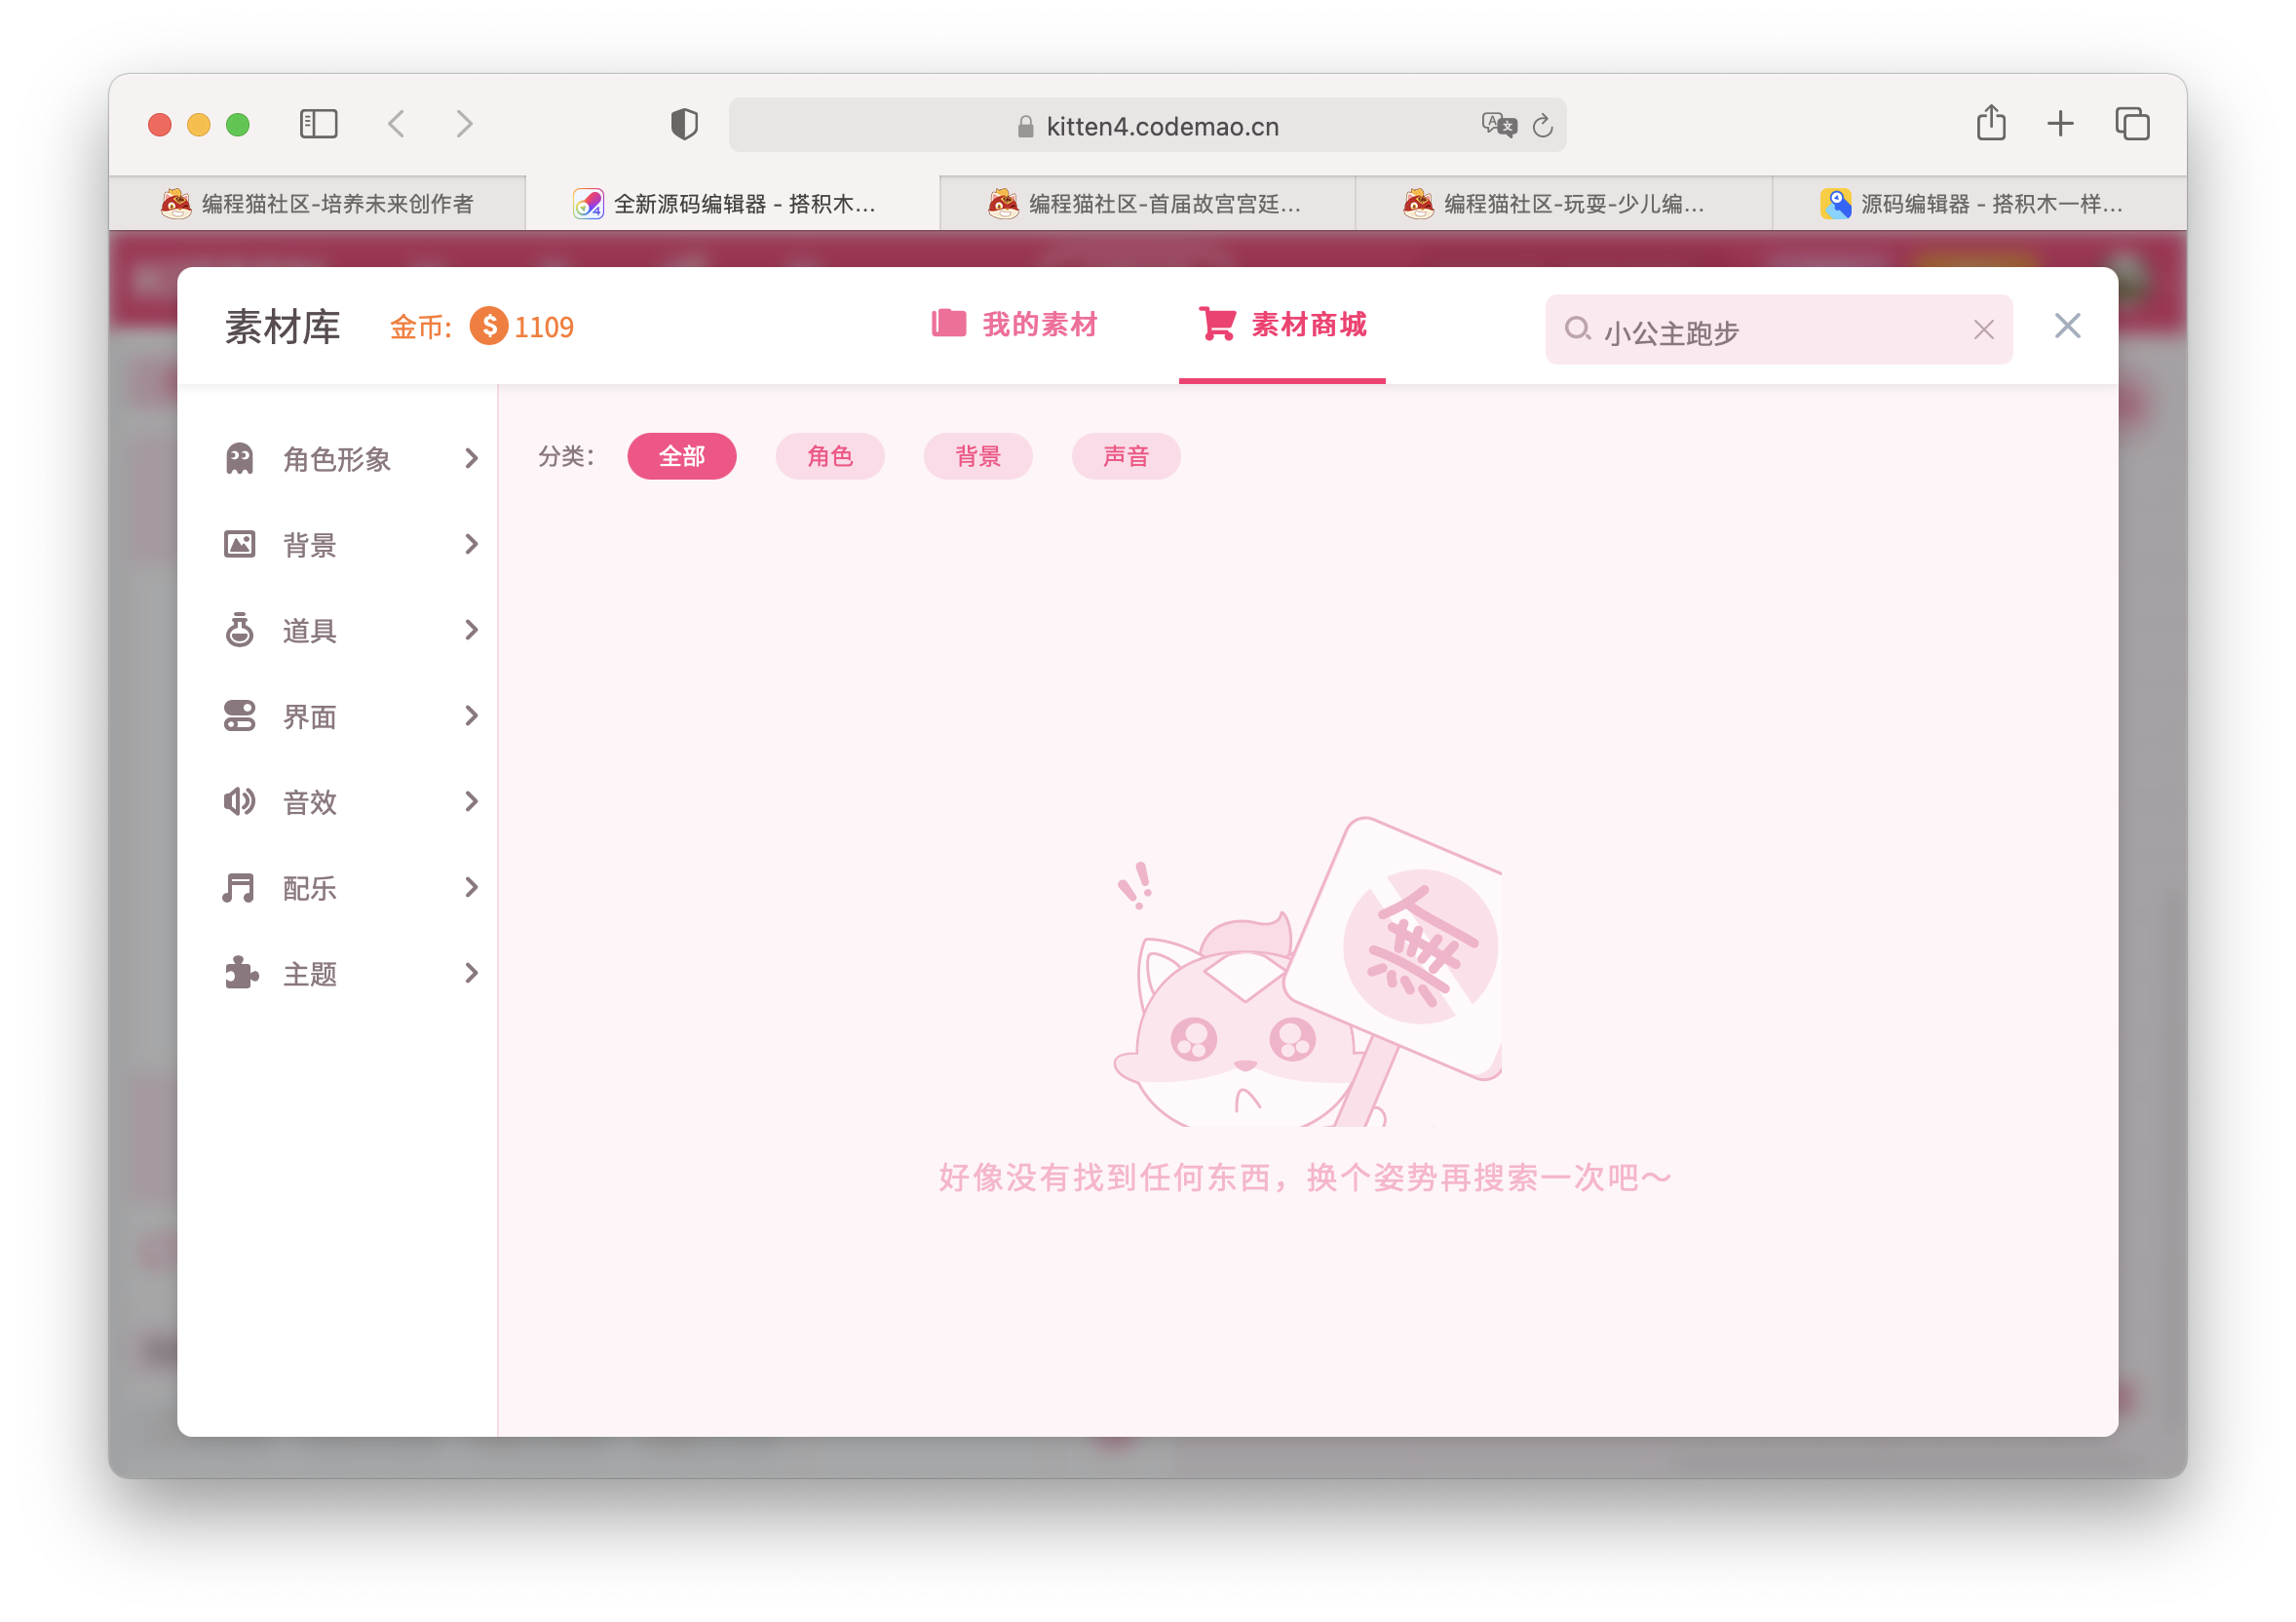
Task: Click the 主题 category label
Action: pyautogui.click(x=310, y=975)
